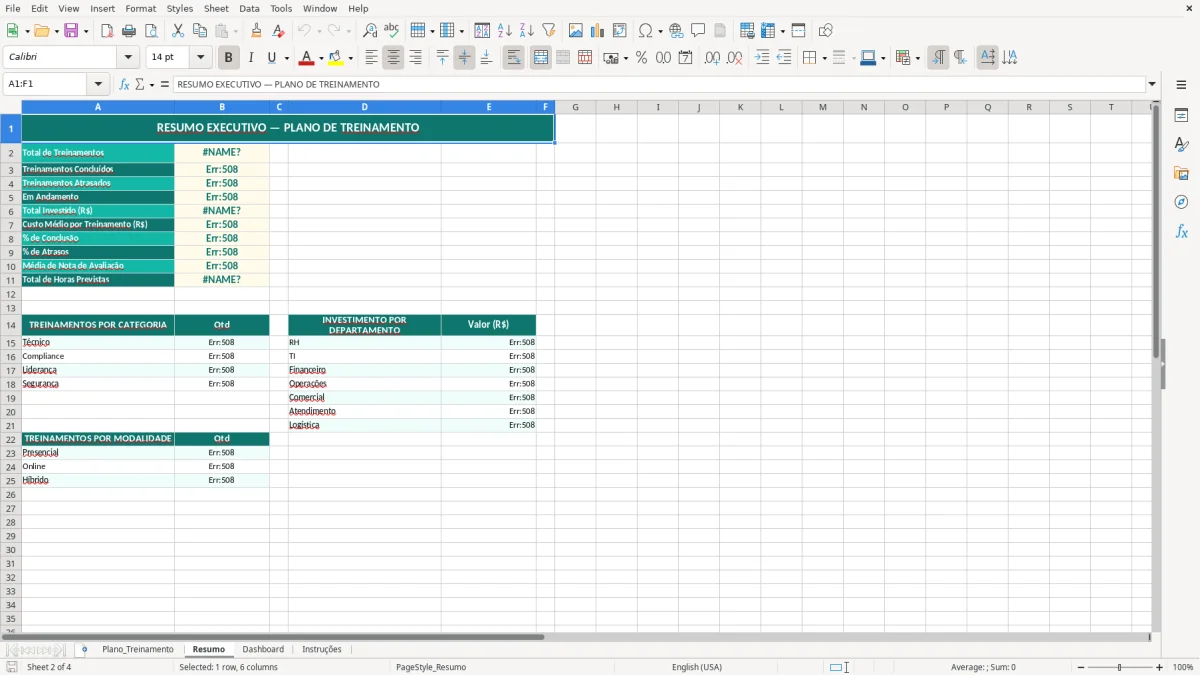Open the Format menu

140,8
